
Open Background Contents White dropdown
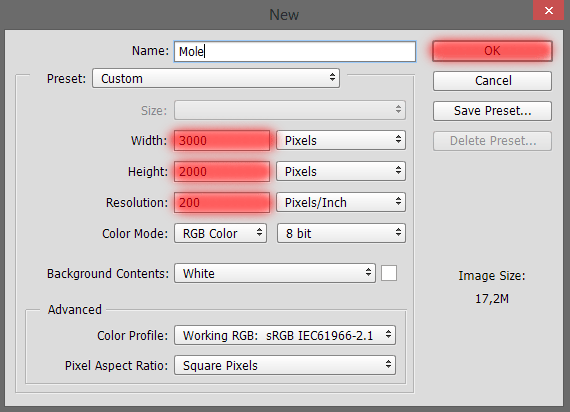275,273
